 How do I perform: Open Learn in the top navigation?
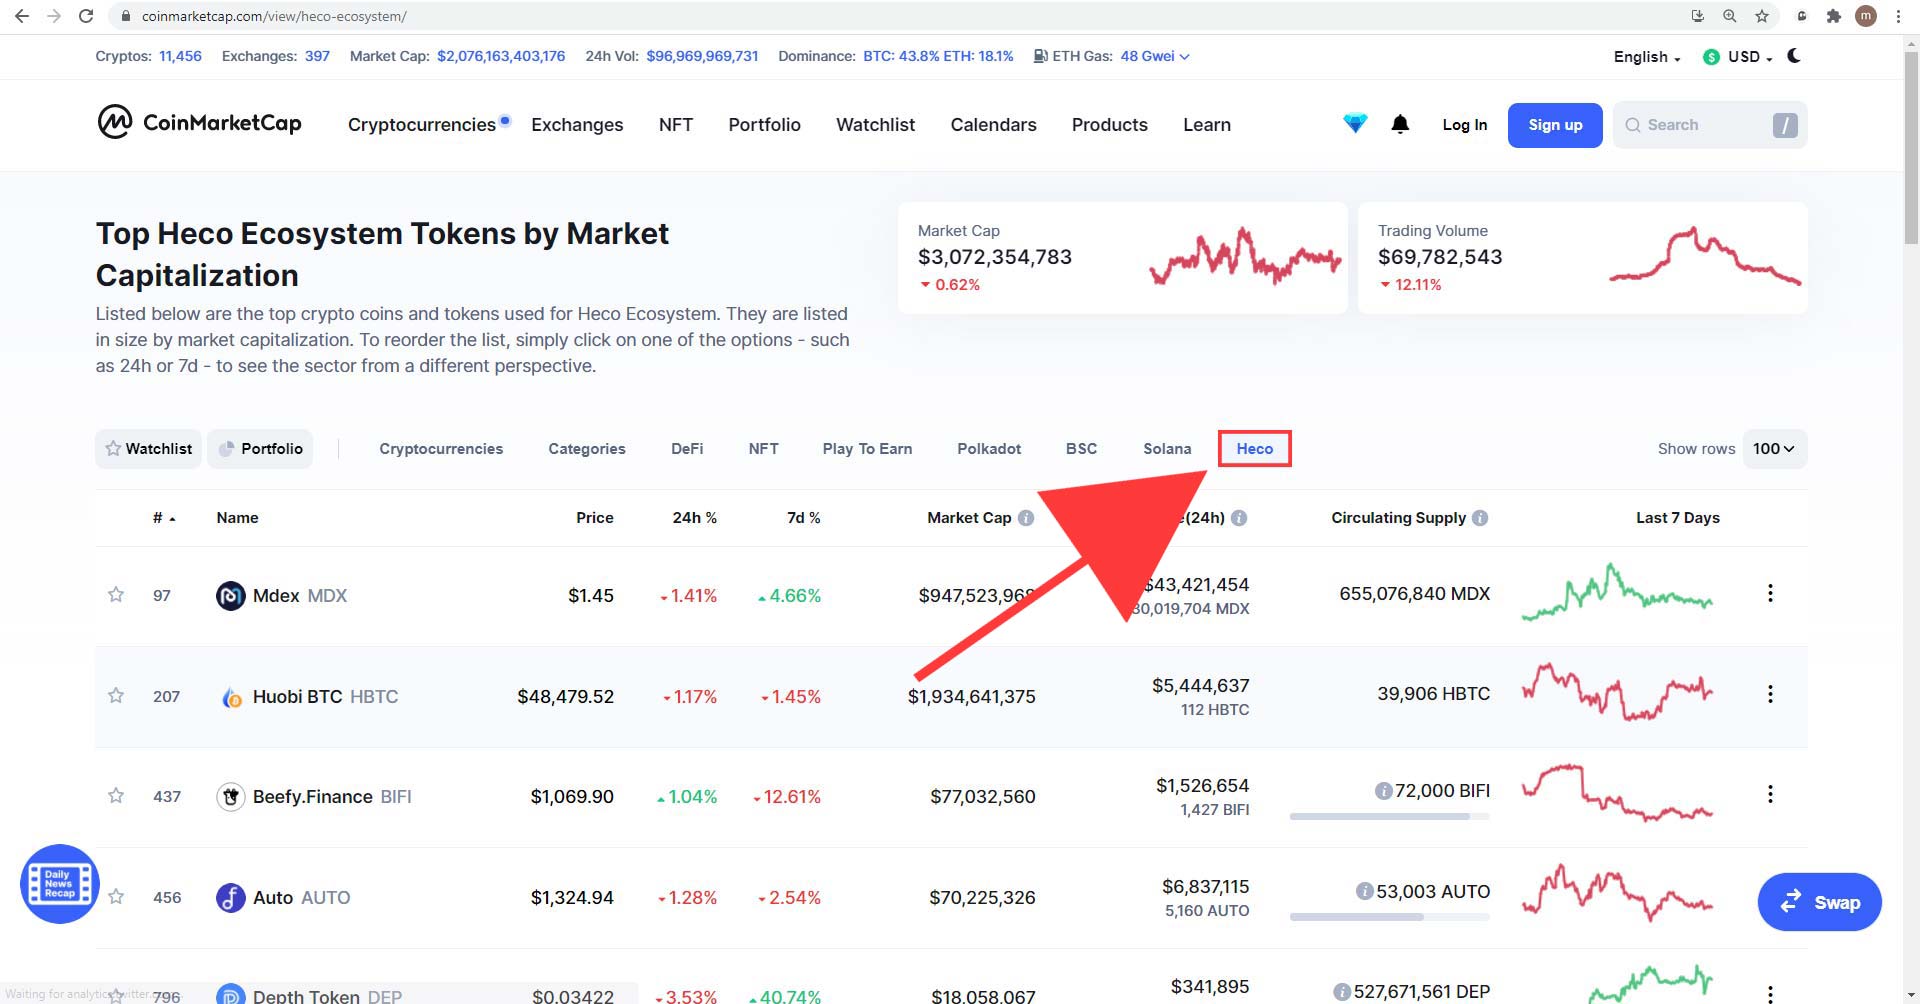[1207, 124]
